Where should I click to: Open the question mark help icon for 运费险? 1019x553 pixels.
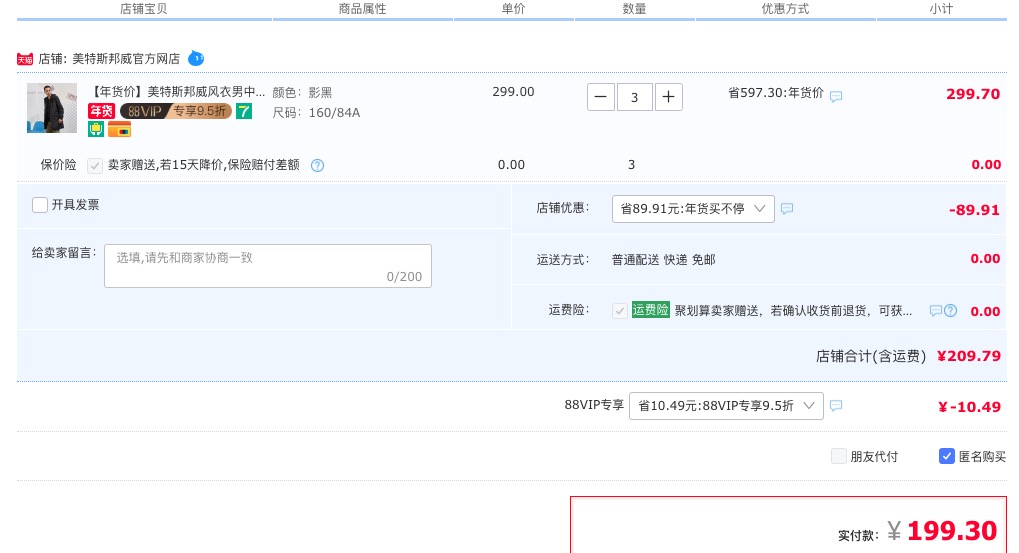951,311
